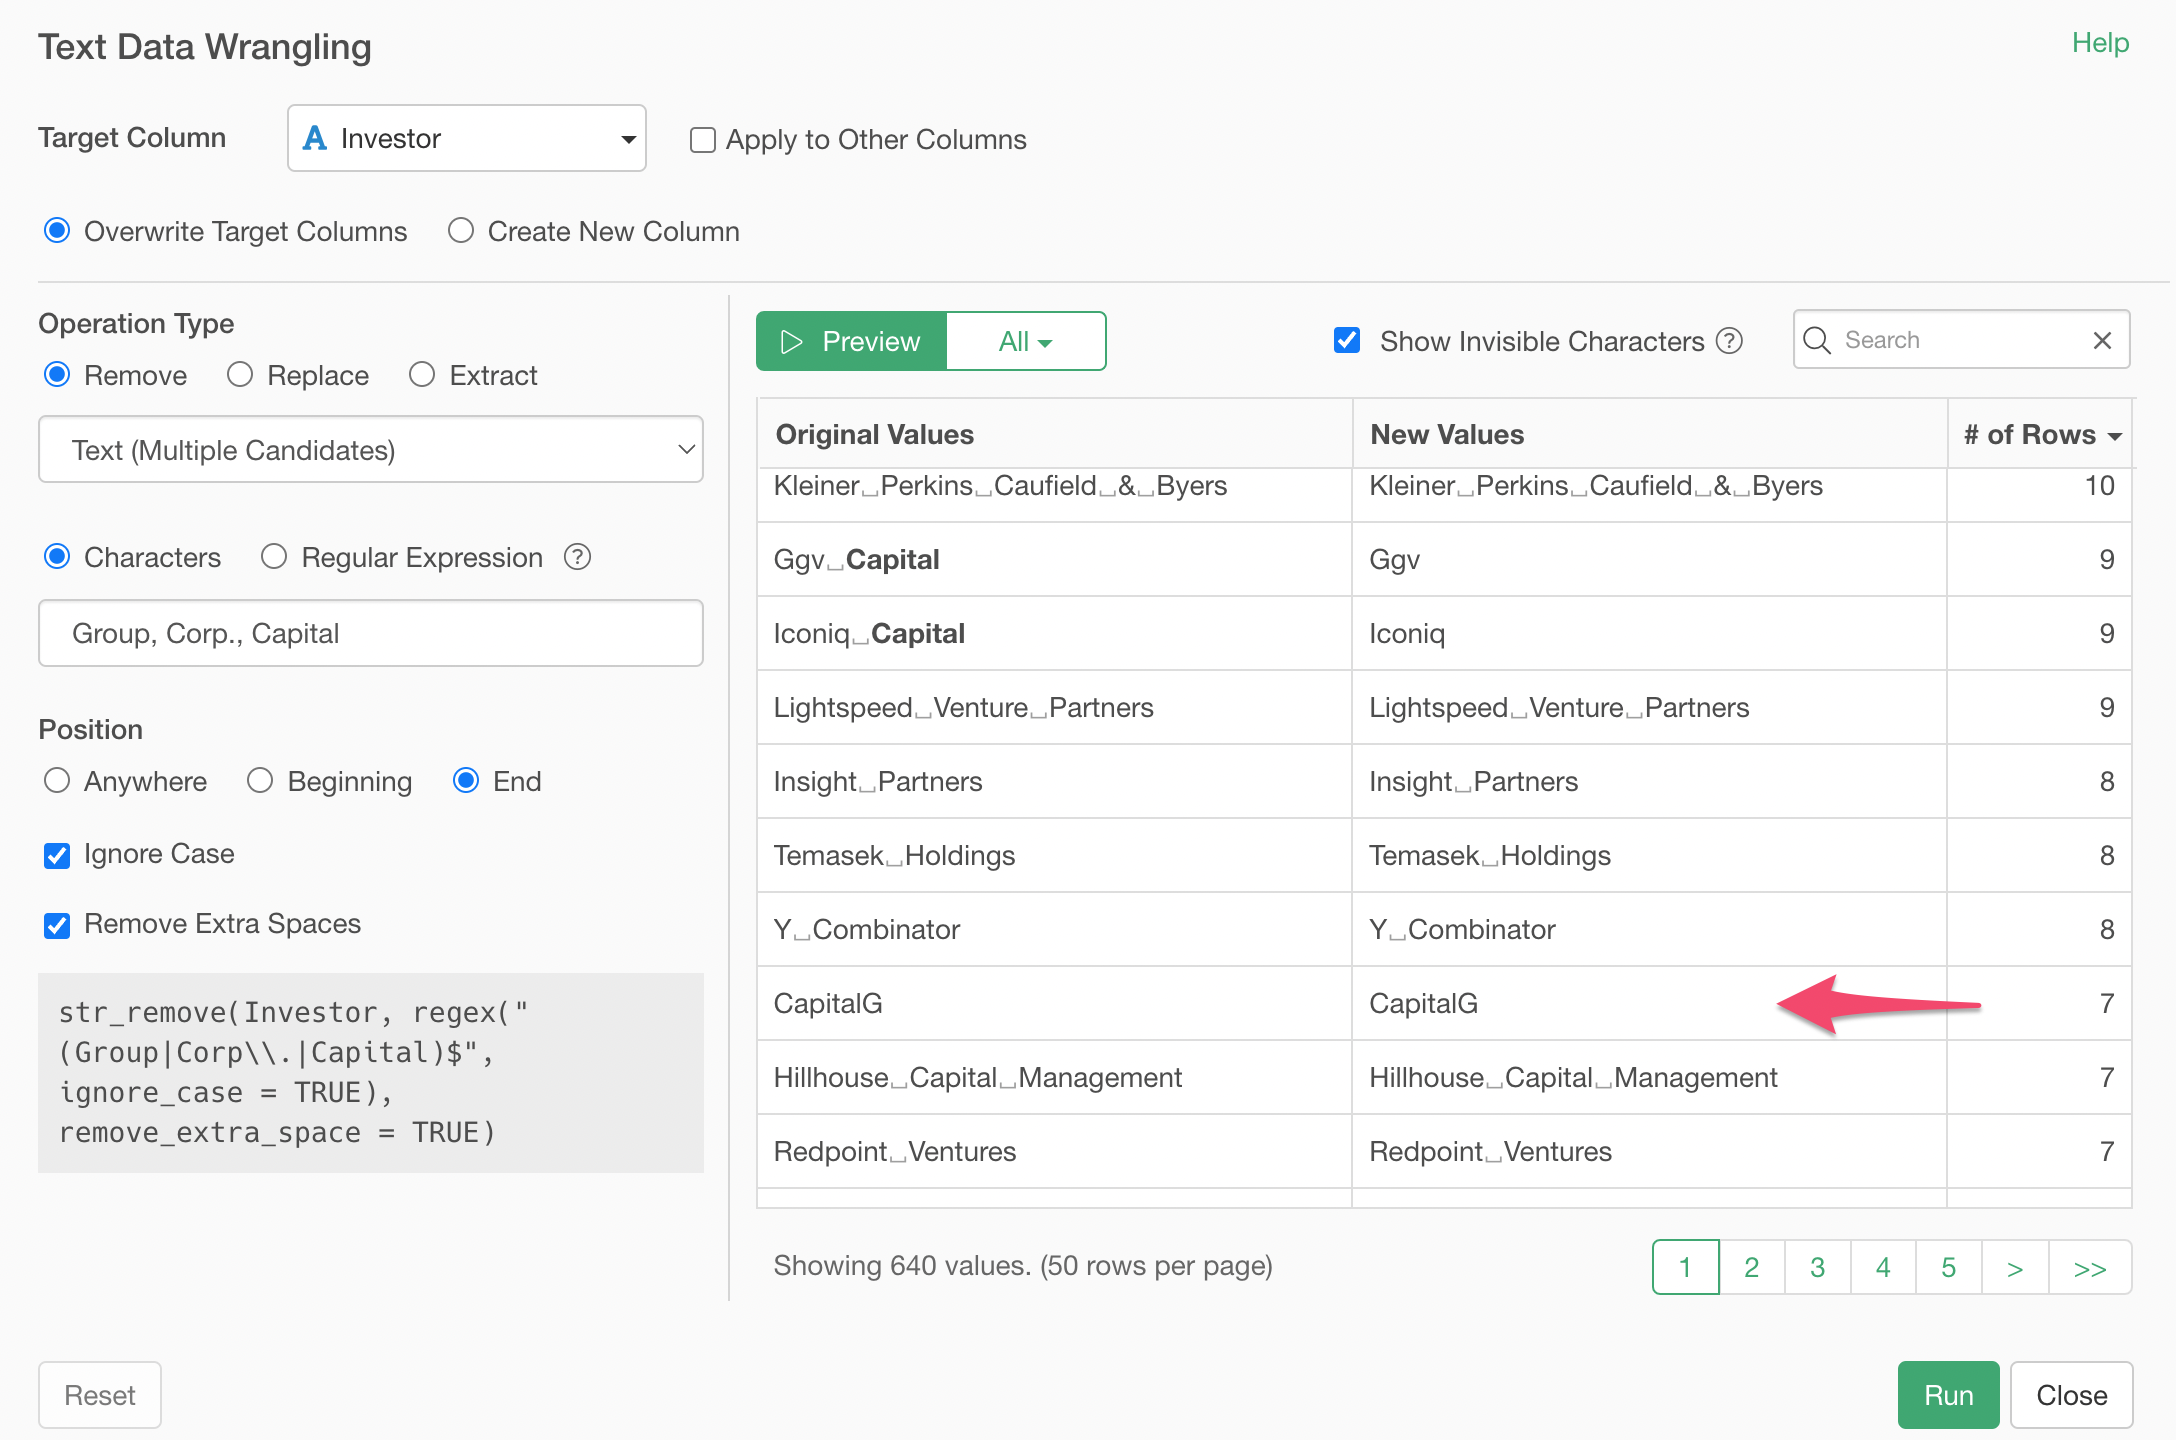Select the Replace operation type
The image size is (2176, 1440).
pos(240,375)
